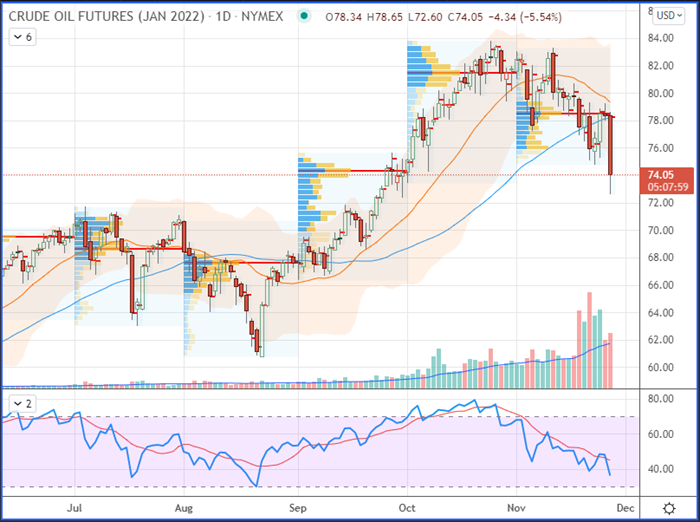
Task: Click the CRUDE OIL FUTURES (JAN 2022) symbol title
Action: pos(107,17)
